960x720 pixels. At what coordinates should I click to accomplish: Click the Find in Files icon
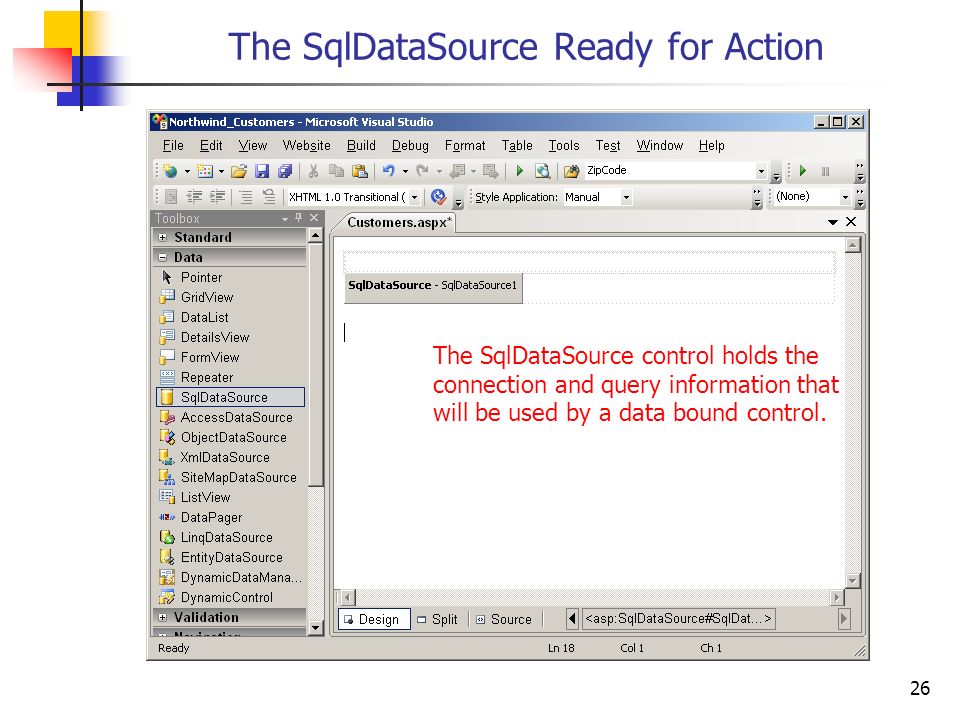coord(571,171)
